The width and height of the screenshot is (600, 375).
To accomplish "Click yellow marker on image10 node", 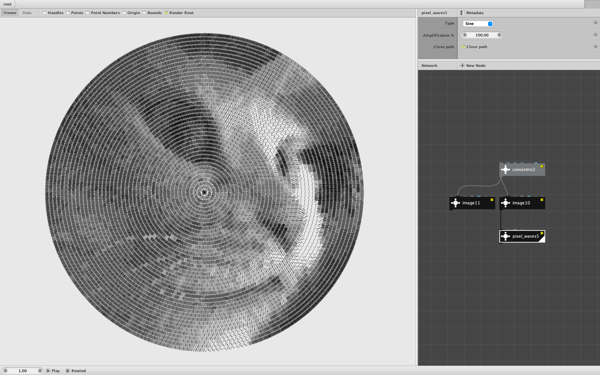I will pyautogui.click(x=542, y=199).
